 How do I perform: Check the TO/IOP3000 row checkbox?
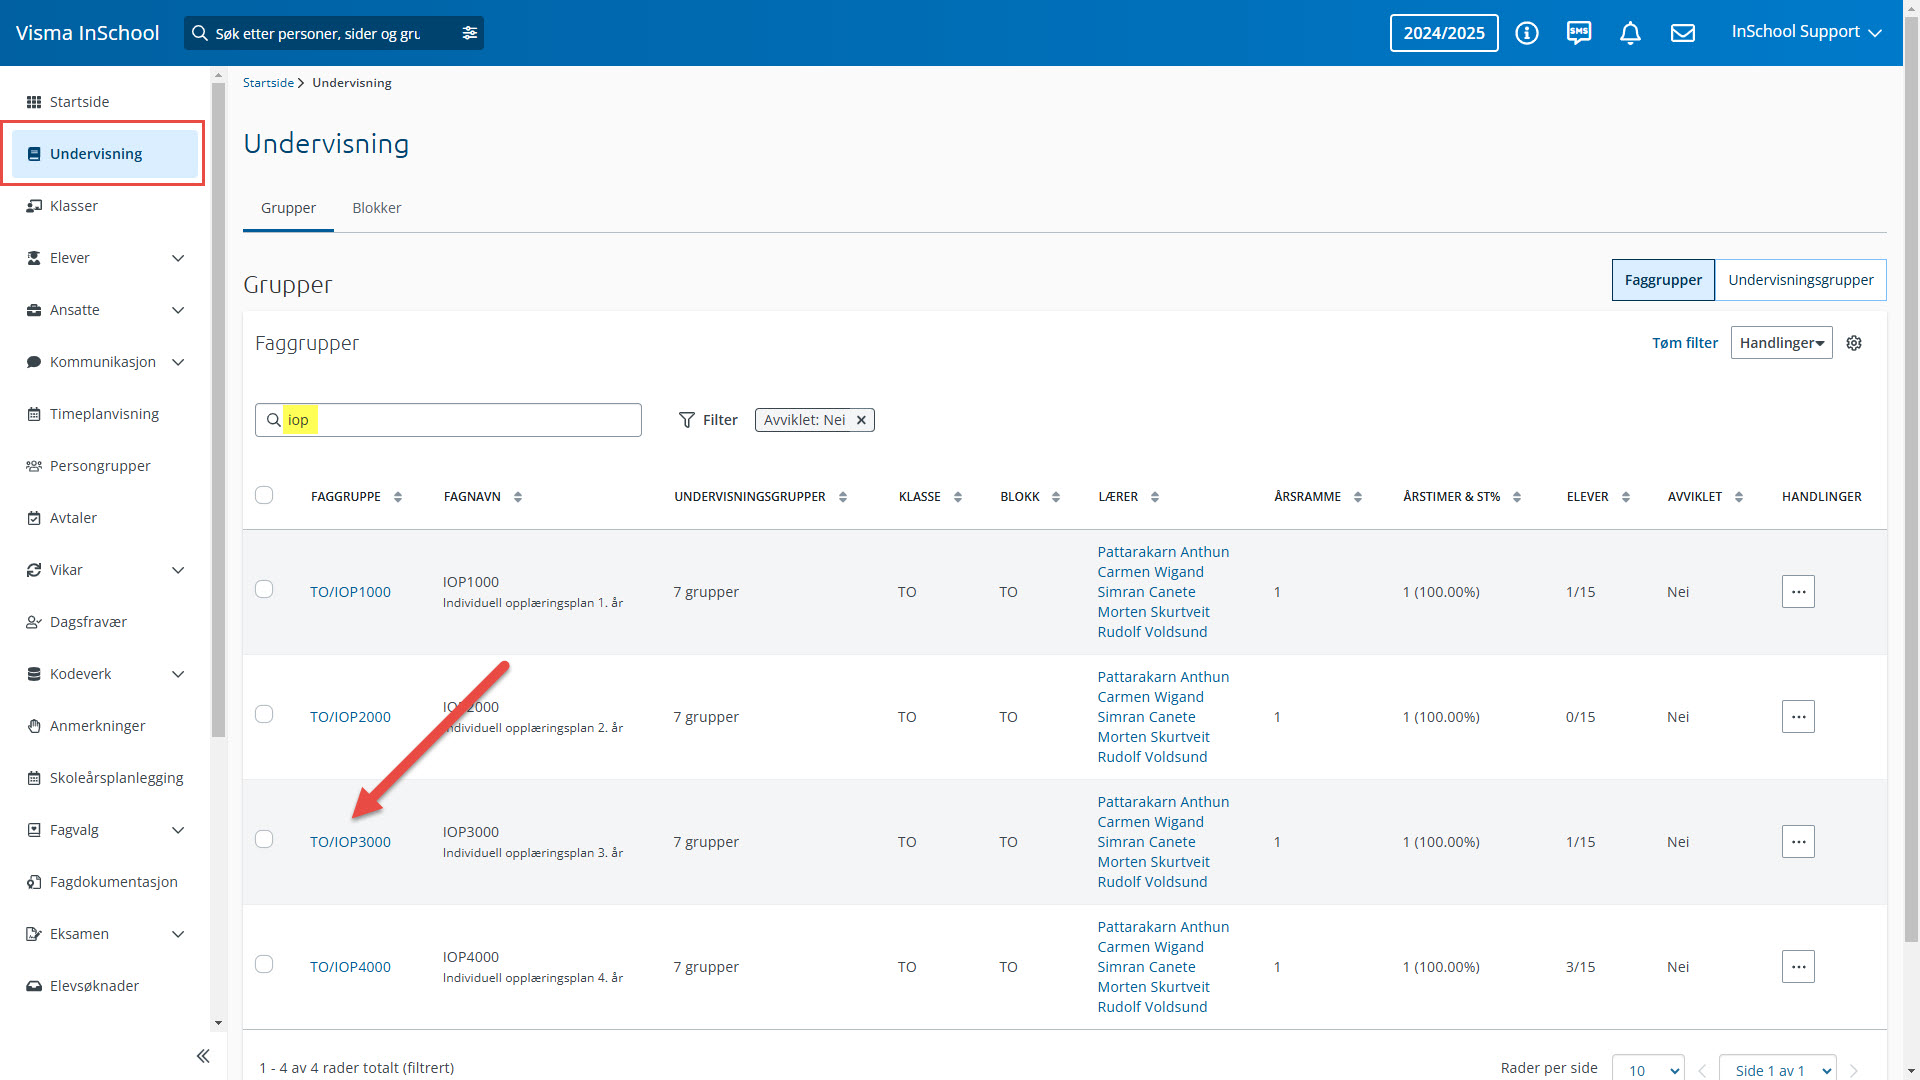coord(264,839)
